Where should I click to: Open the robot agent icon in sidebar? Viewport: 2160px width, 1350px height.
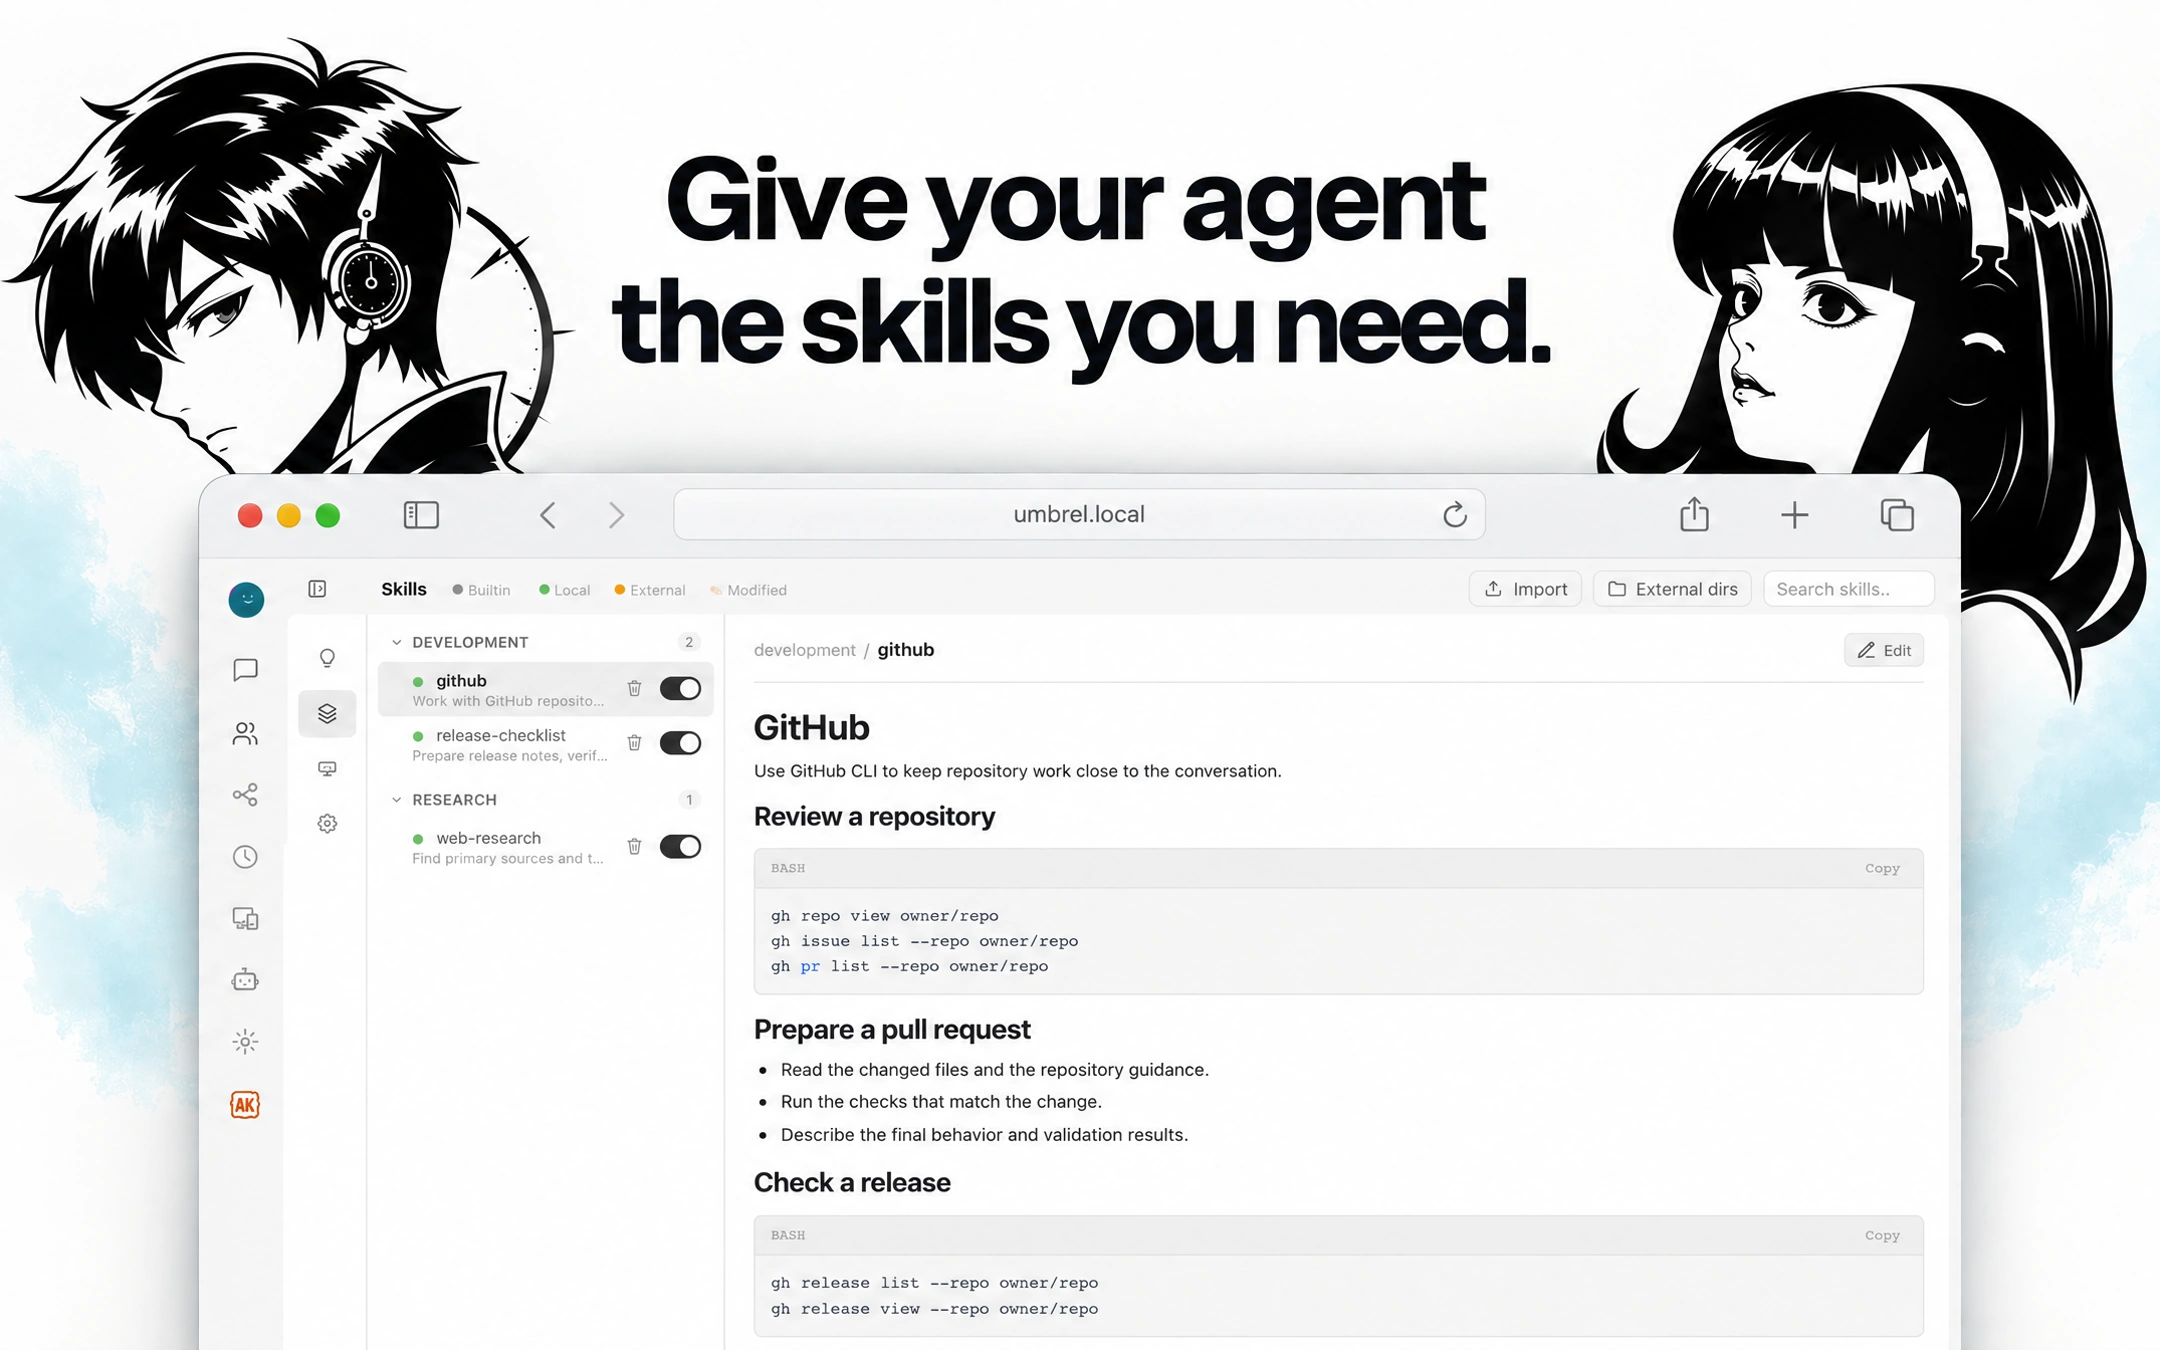point(245,980)
